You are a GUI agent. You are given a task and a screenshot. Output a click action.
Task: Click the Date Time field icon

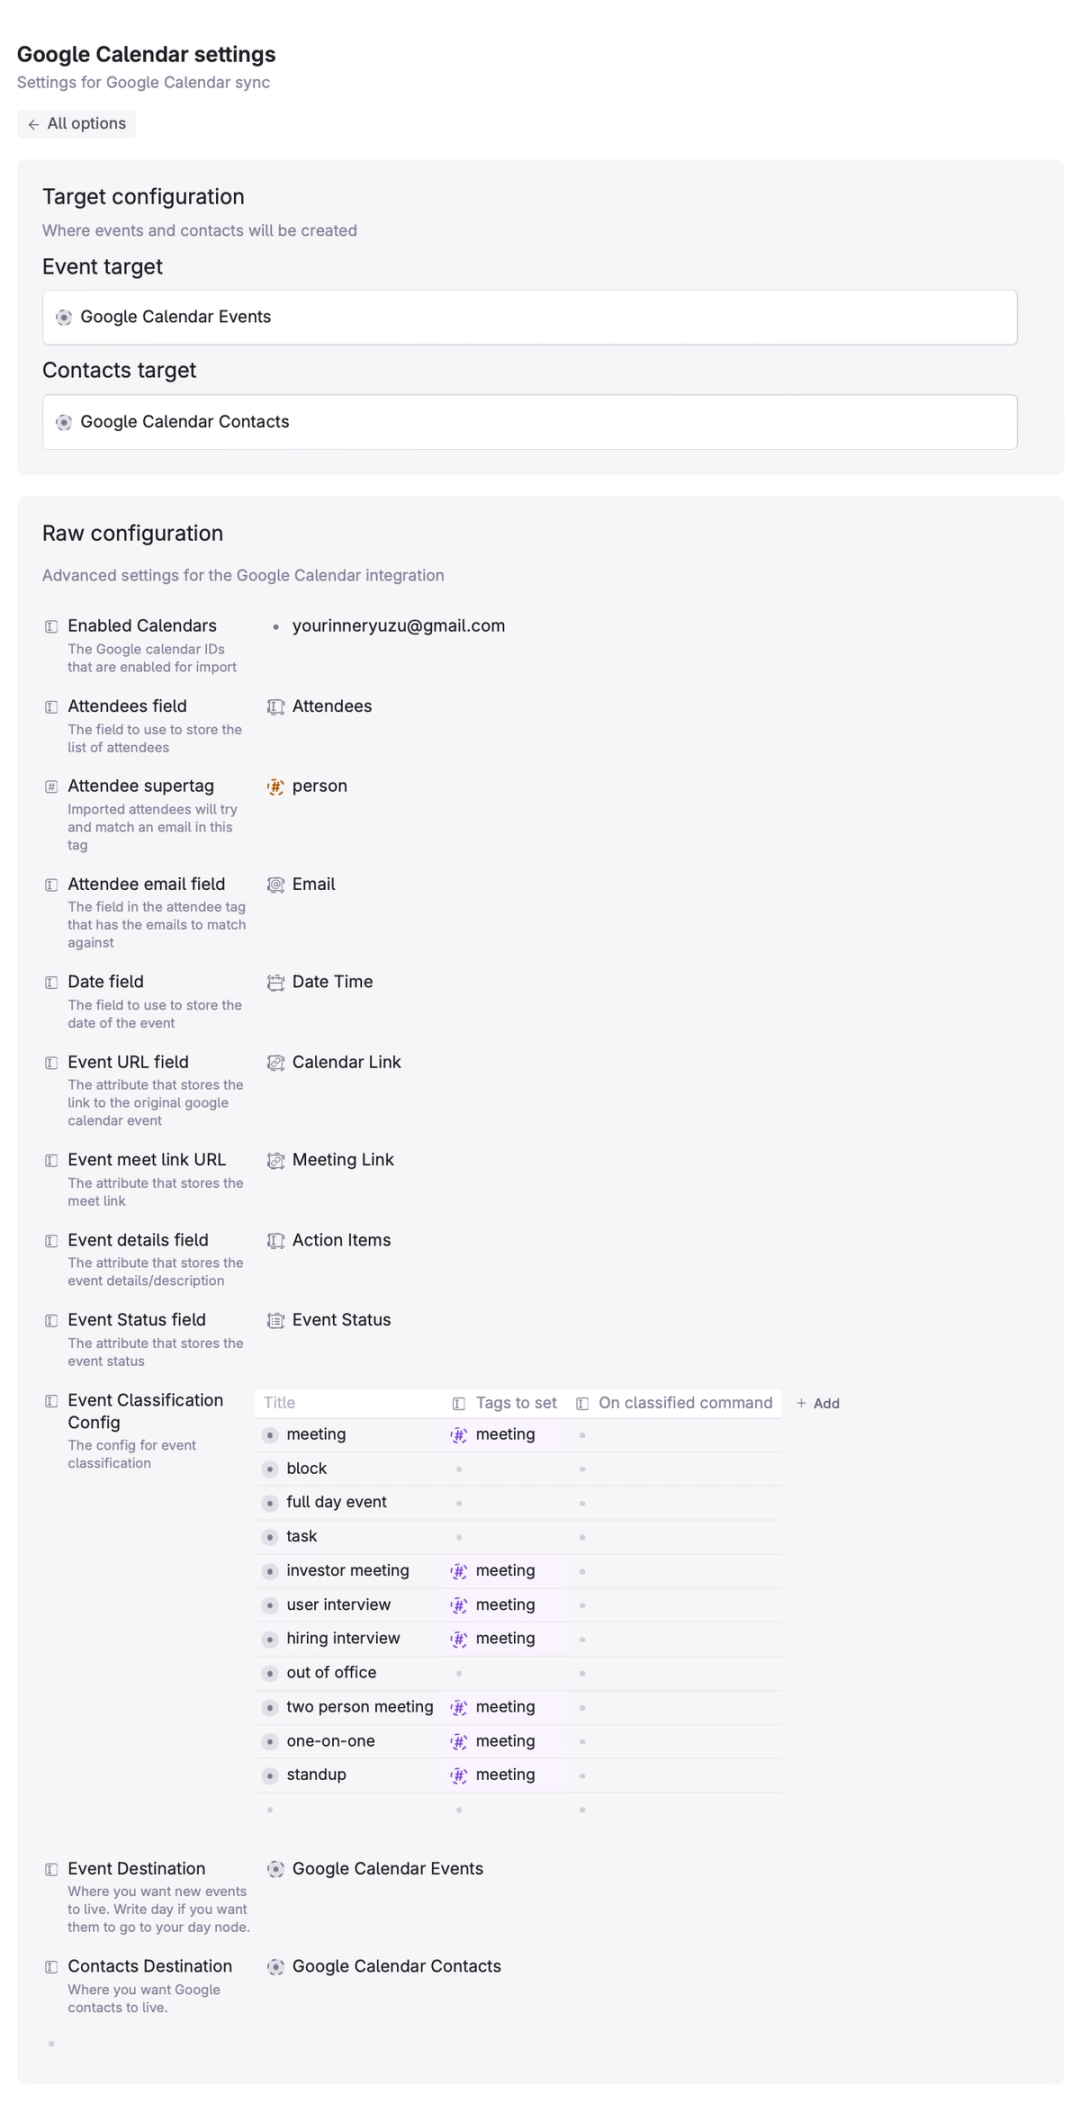tap(275, 982)
